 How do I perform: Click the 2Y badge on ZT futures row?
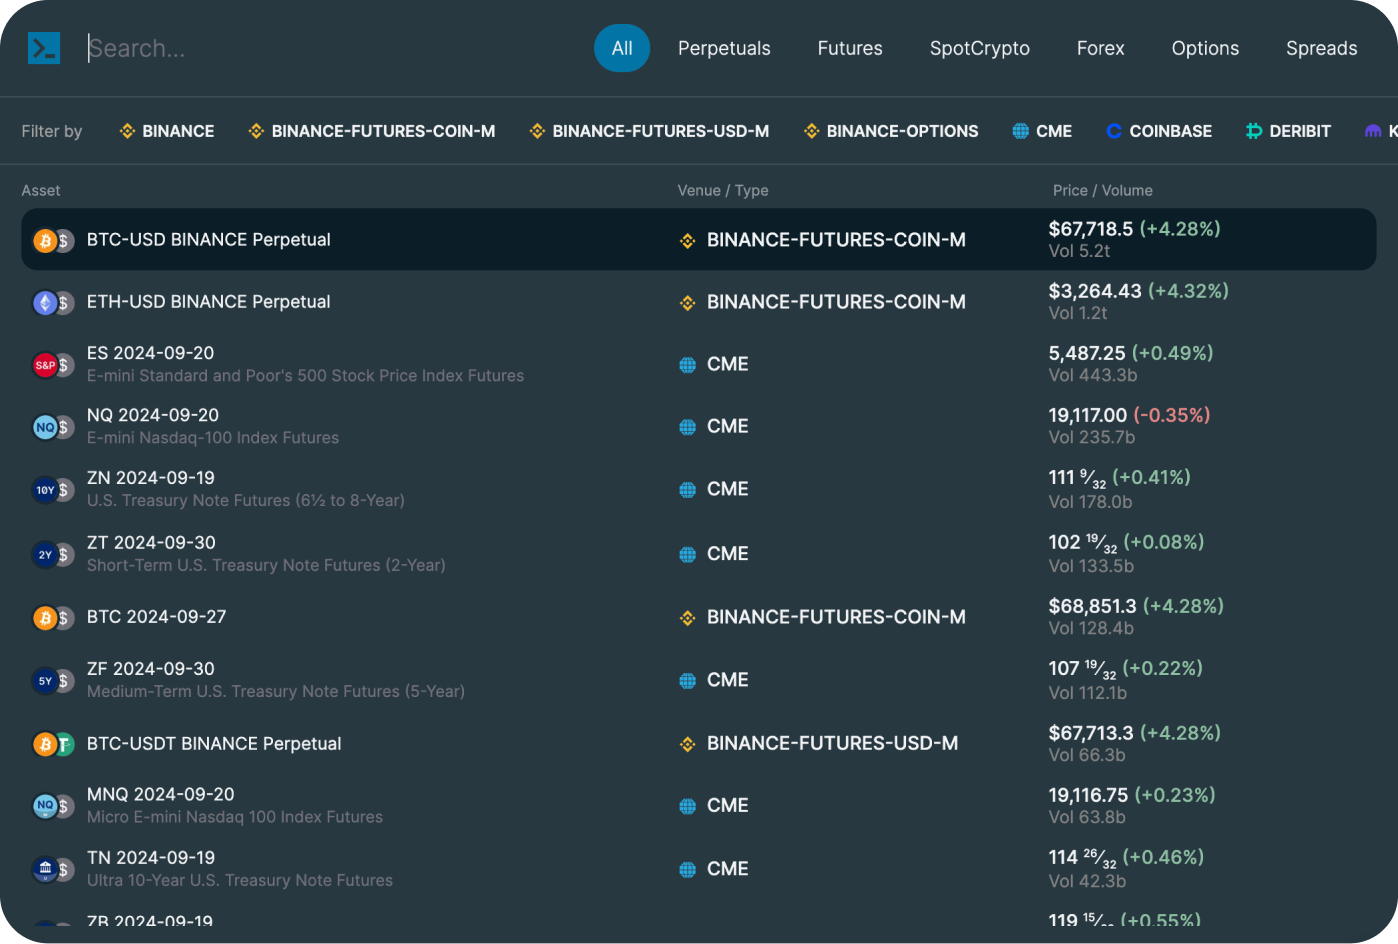point(45,554)
